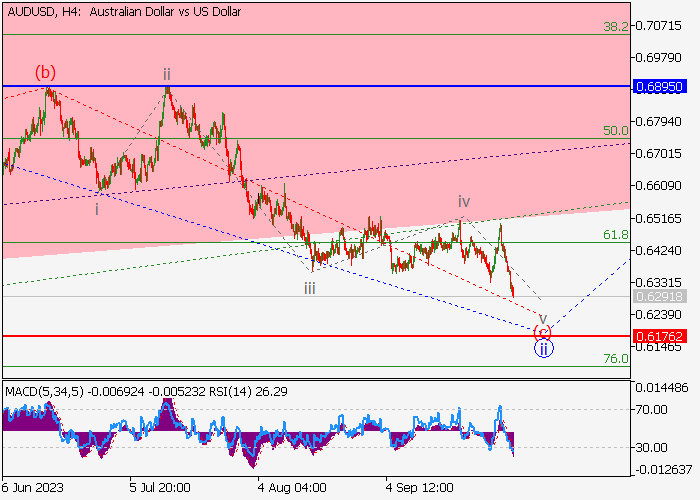Click the 70.00 RSI level
Viewport: 700px width, 500px height.
point(651,409)
